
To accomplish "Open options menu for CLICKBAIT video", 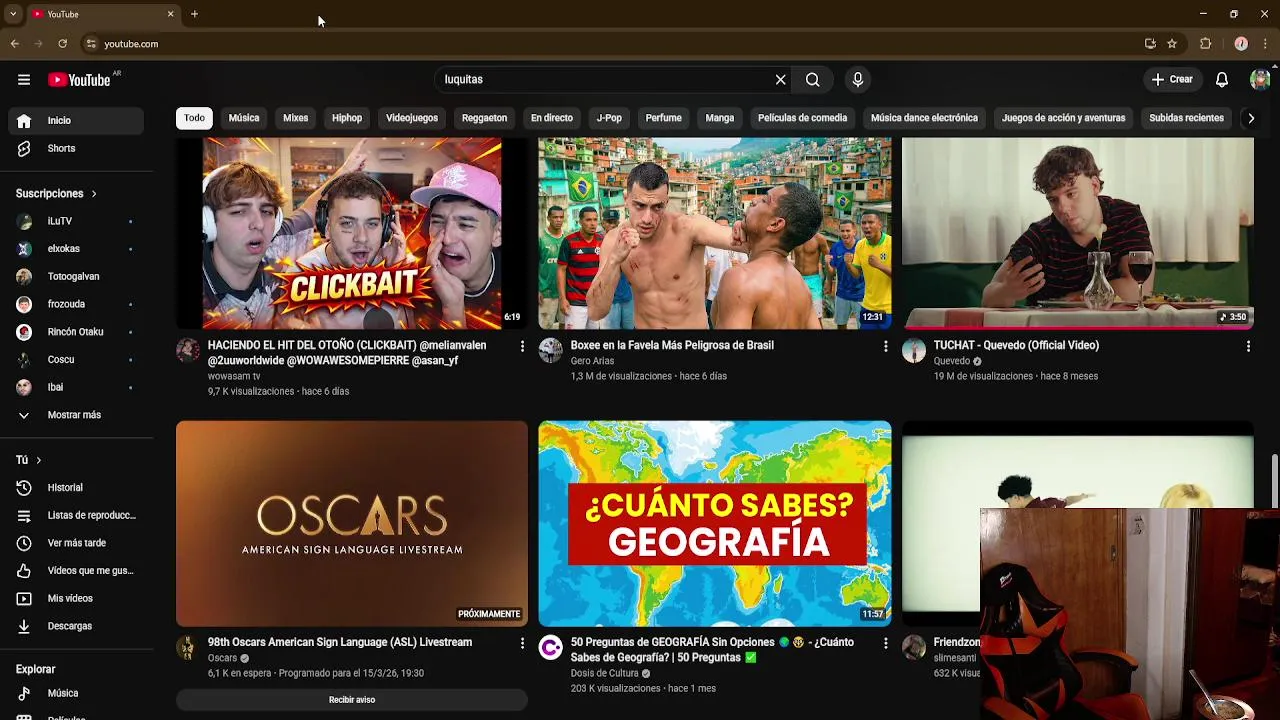I will (522, 346).
